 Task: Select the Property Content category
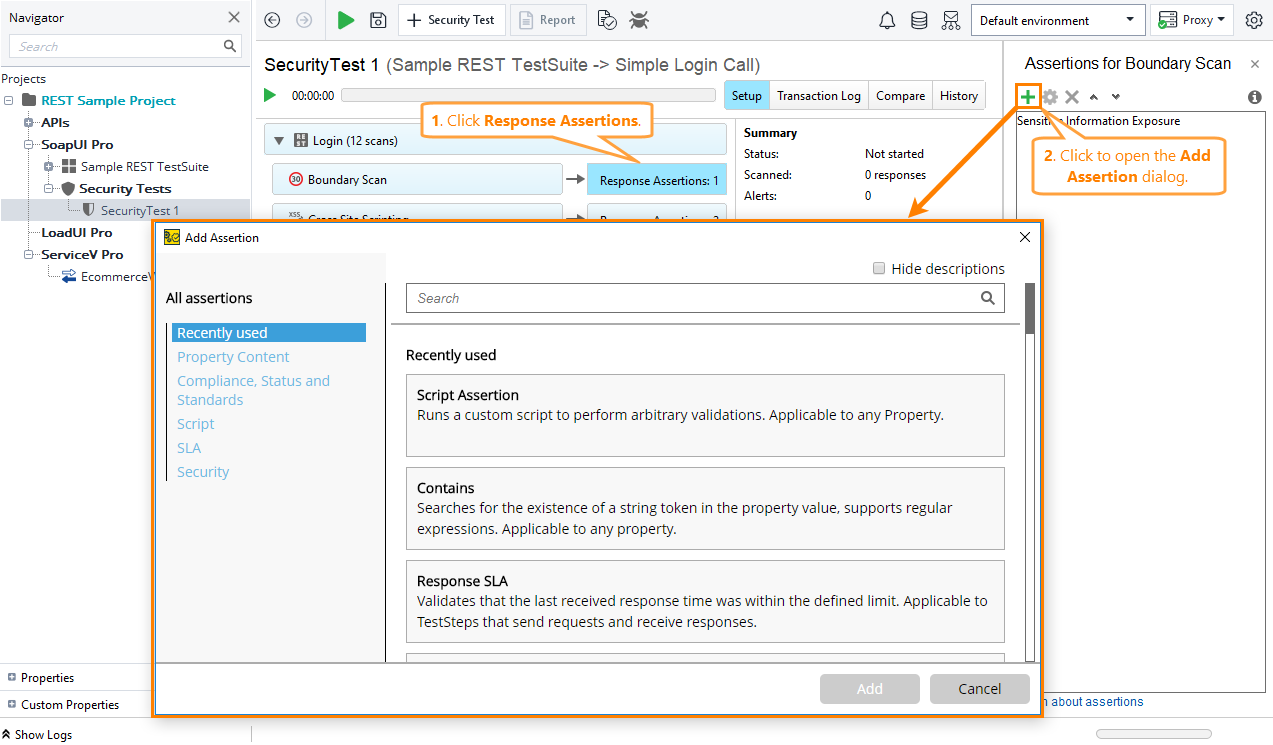tap(233, 357)
